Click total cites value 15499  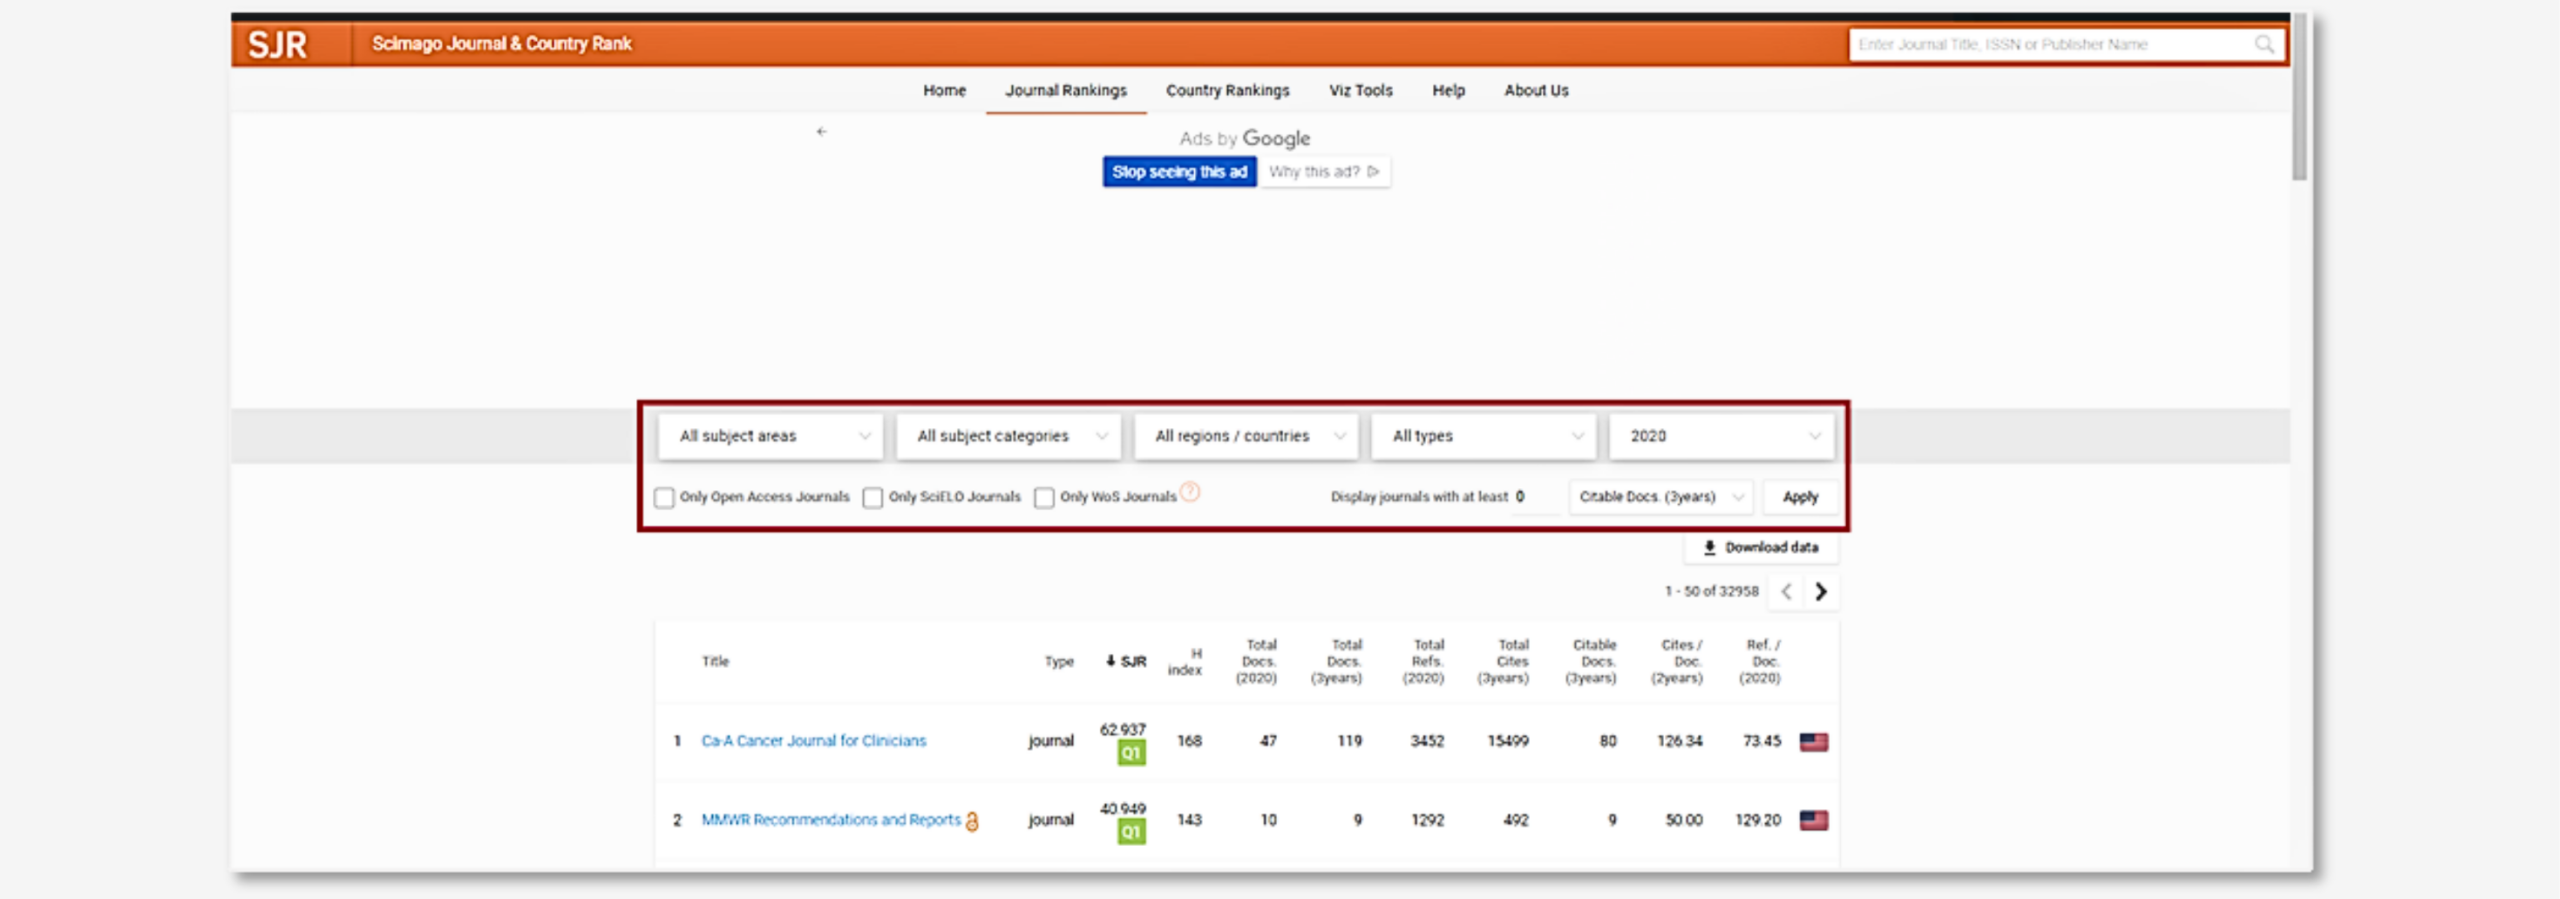click(1508, 741)
